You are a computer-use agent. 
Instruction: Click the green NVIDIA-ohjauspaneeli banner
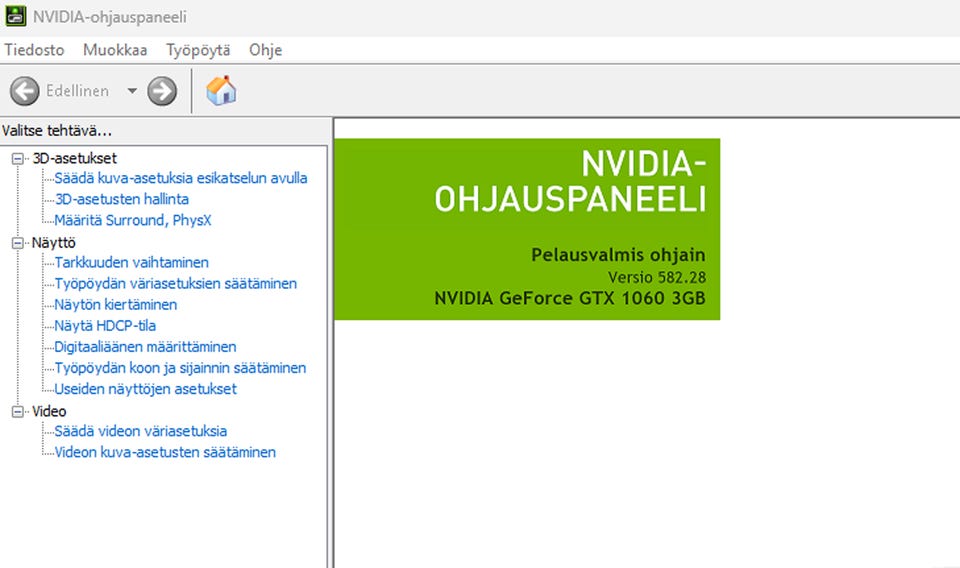pyautogui.click(x=527, y=229)
